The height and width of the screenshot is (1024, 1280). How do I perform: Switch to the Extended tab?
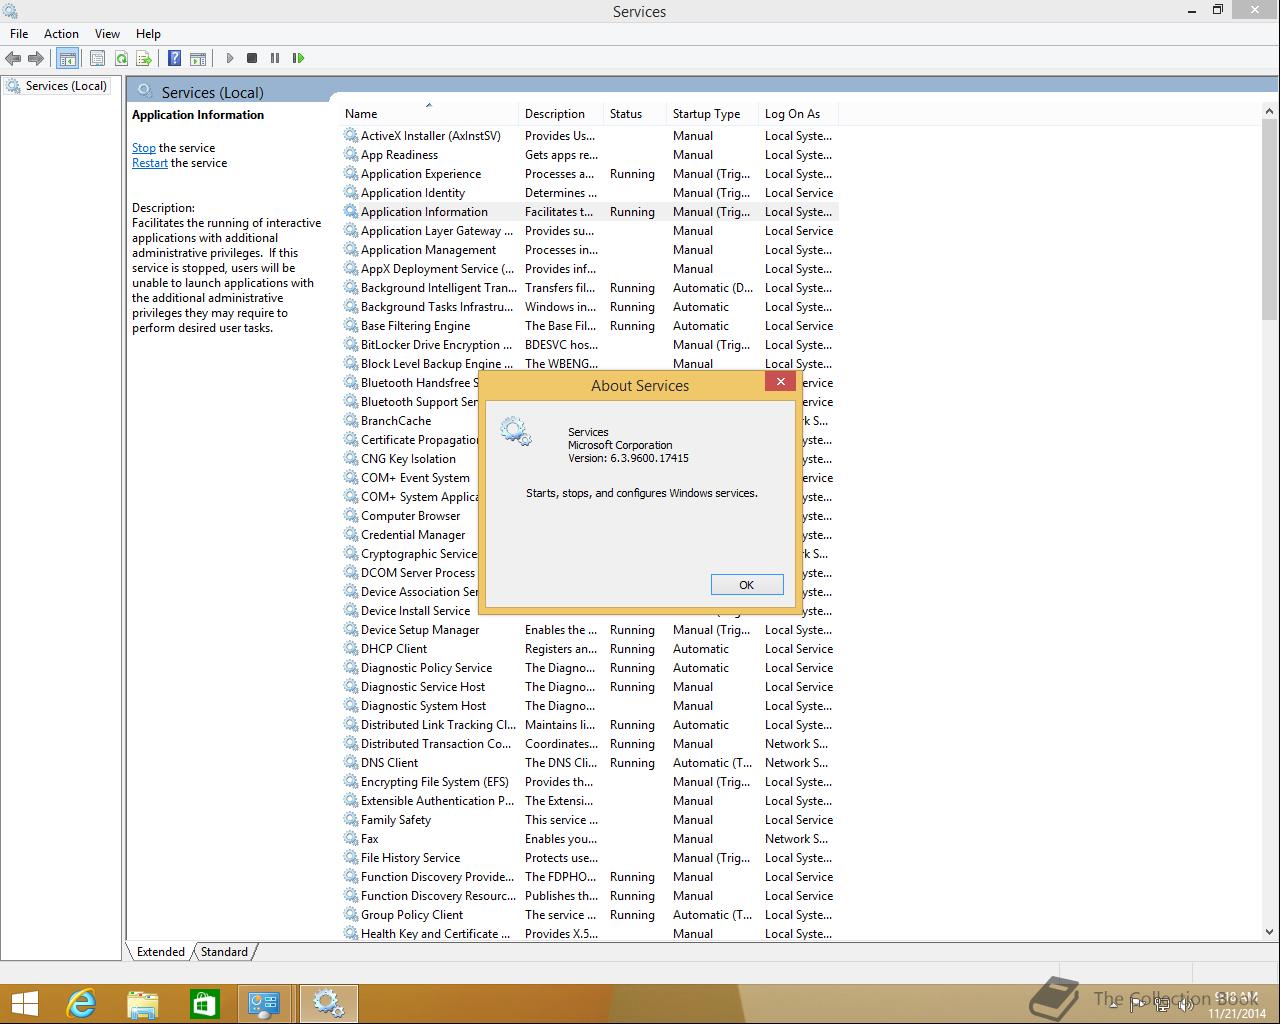[160, 952]
